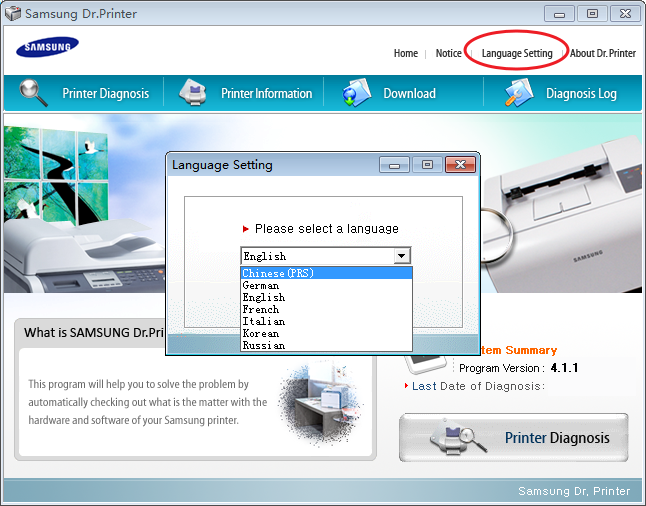Image resolution: width=646 pixels, height=506 pixels.
Task: Click the office desk thumbnail image
Action: (x=321, y=405)
